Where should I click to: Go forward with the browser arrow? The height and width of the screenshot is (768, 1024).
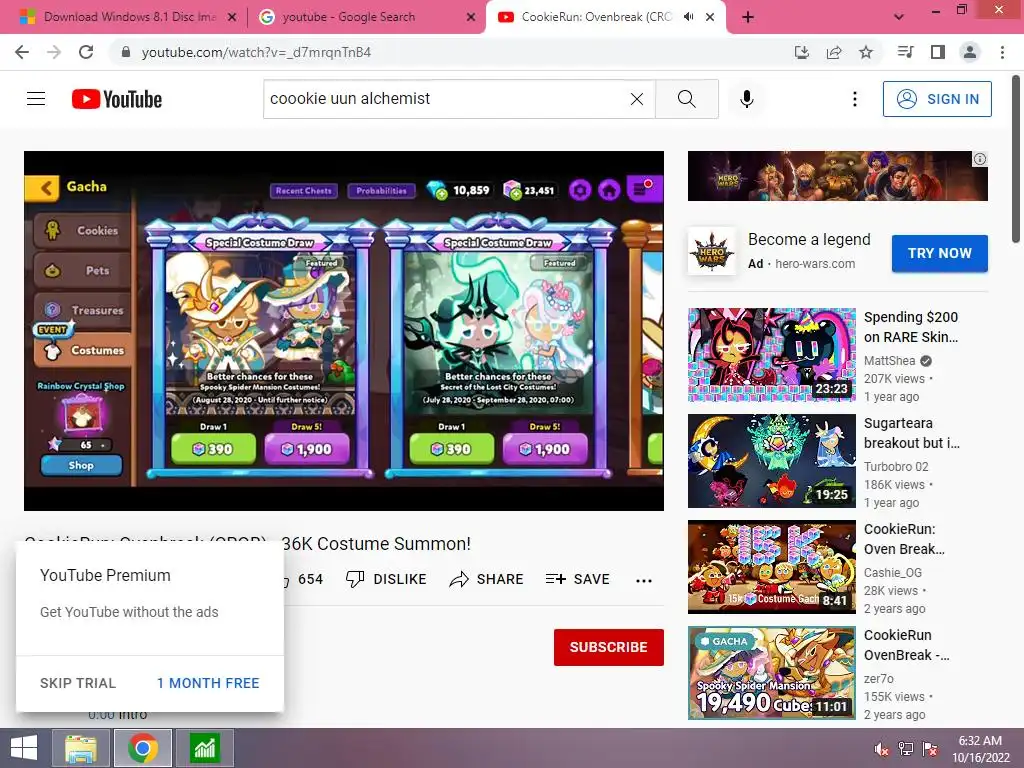pyautogui.click(x=54, y=52)
